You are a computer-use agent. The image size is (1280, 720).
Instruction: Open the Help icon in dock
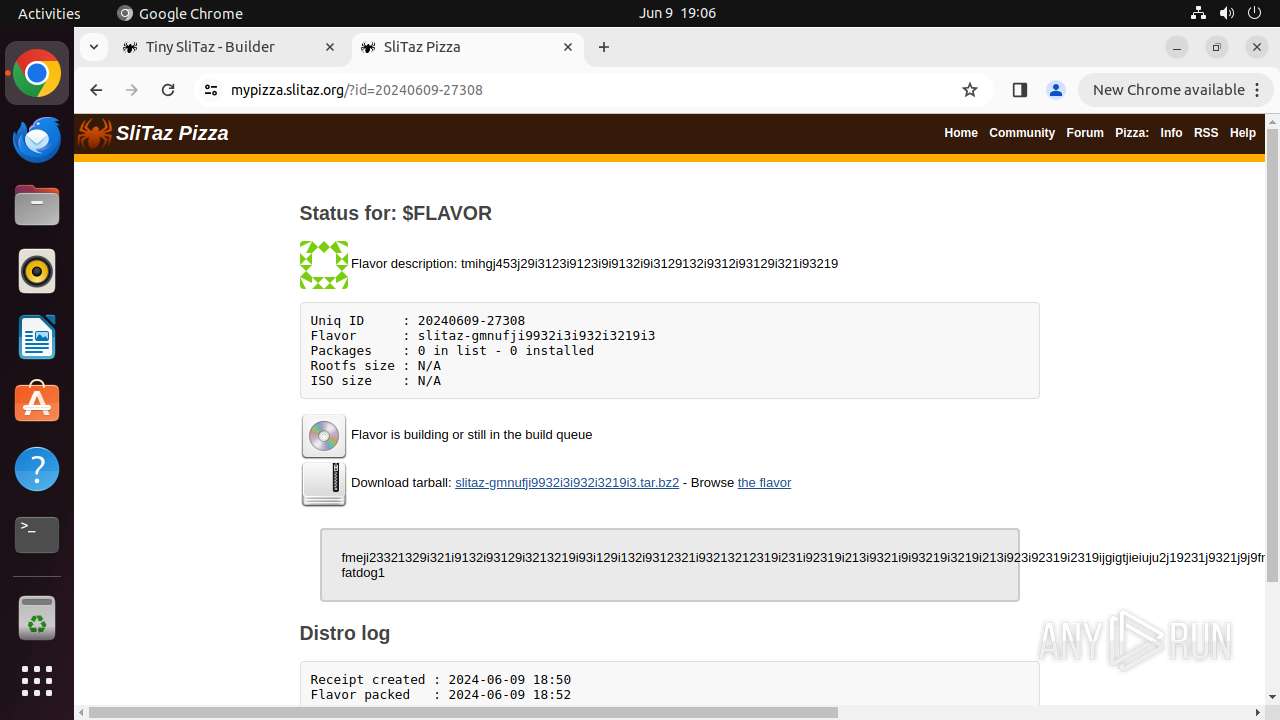coord(37,469)
